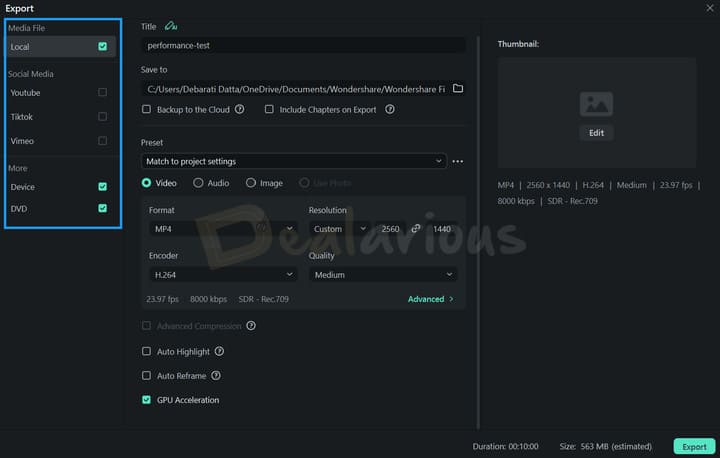720x458 pixels.
Task: Open preset more options (three dots)
Action: 457,161
